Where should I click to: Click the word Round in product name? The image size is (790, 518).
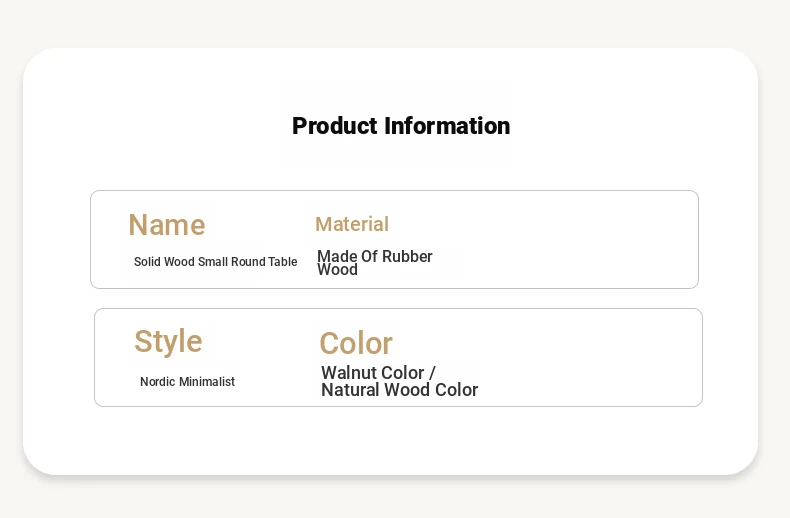248,262
